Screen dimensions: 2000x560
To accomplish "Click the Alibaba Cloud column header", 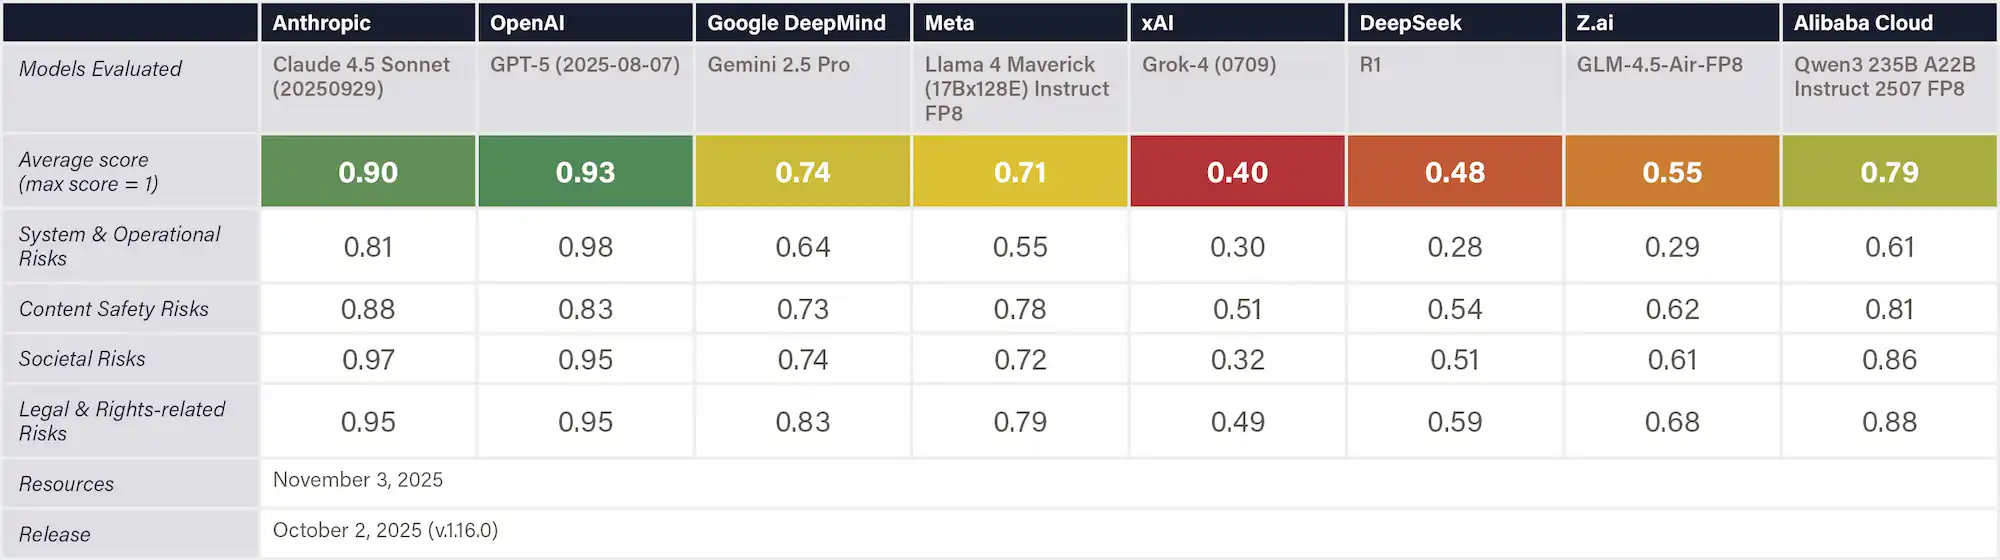I will pyautogui.click(x=1863, y=23).
